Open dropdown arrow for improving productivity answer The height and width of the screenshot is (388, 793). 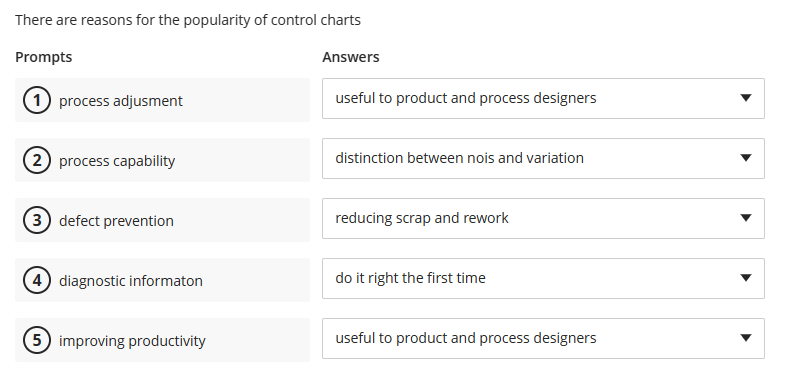(745, 338)
